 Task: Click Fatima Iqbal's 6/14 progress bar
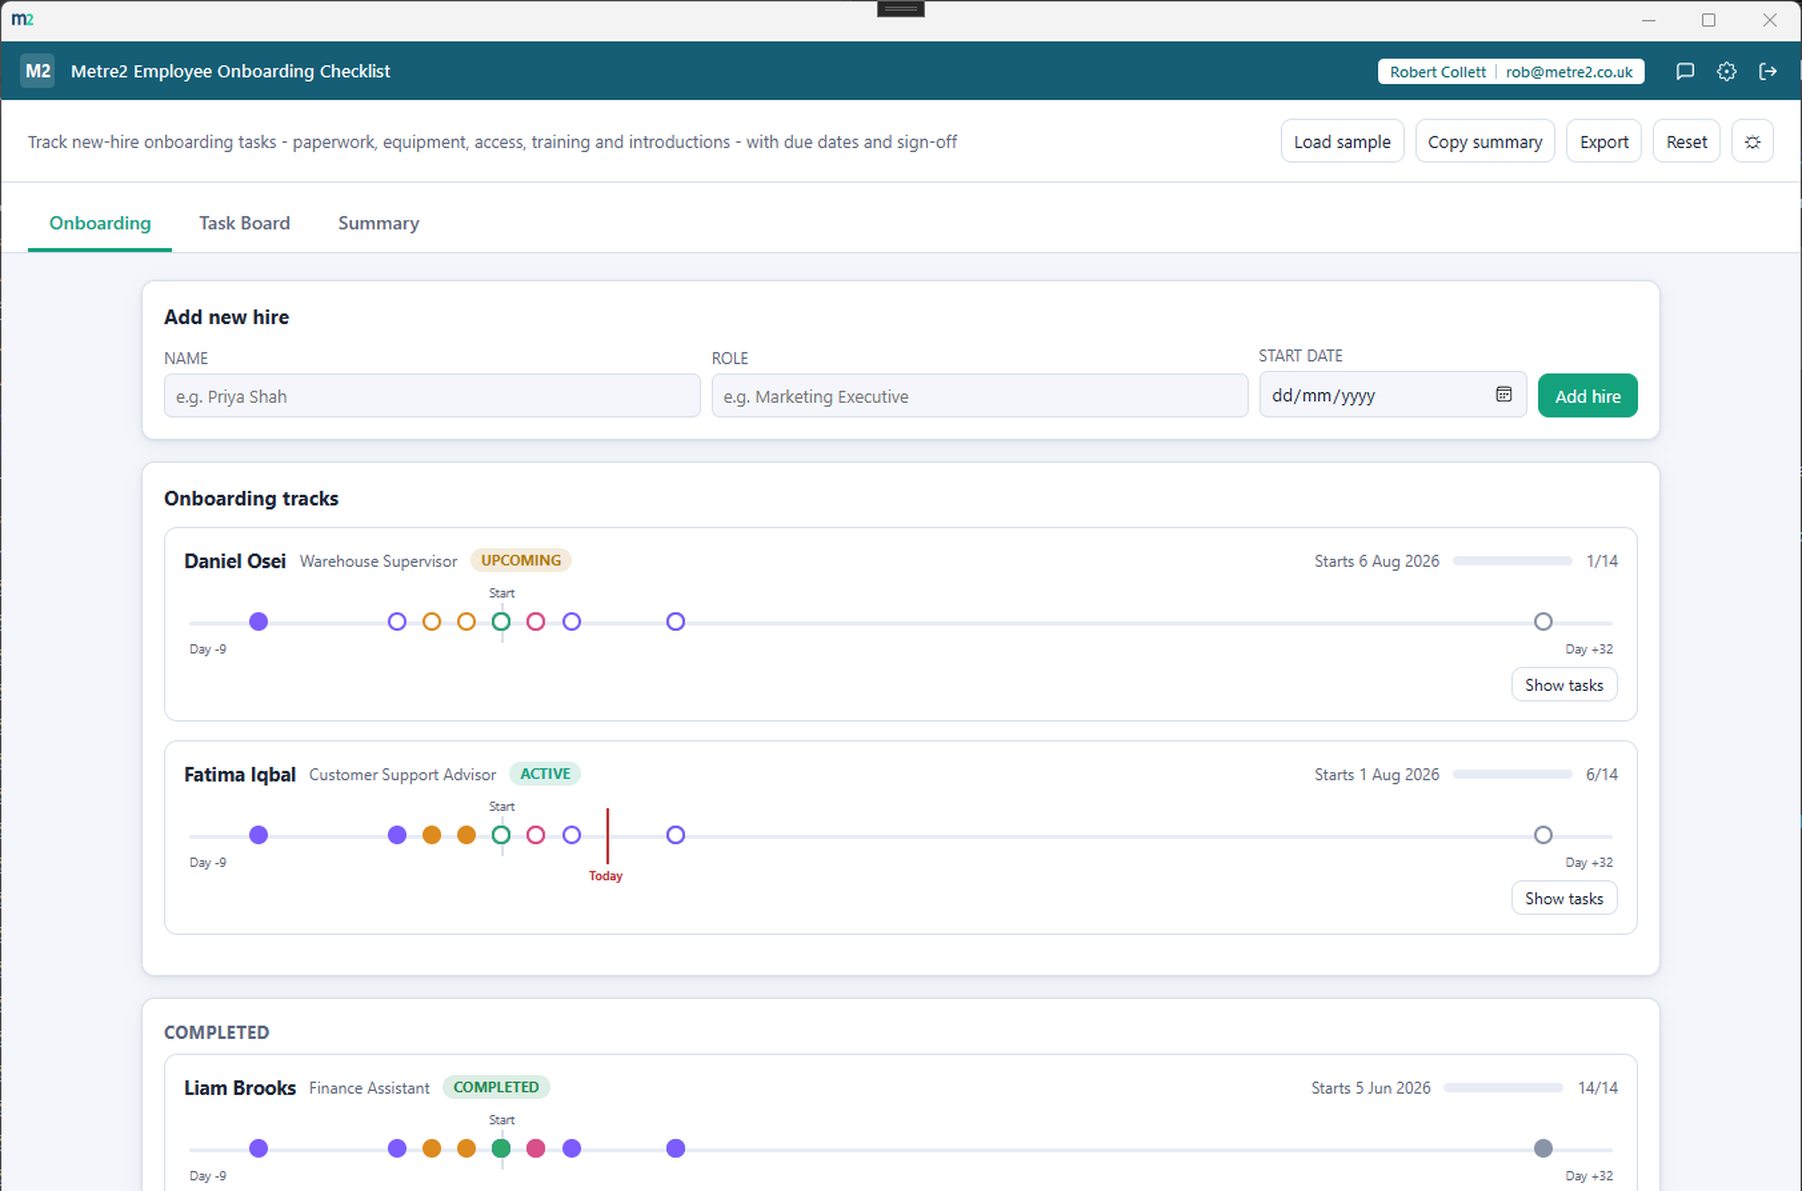(x=1512, y=774)
